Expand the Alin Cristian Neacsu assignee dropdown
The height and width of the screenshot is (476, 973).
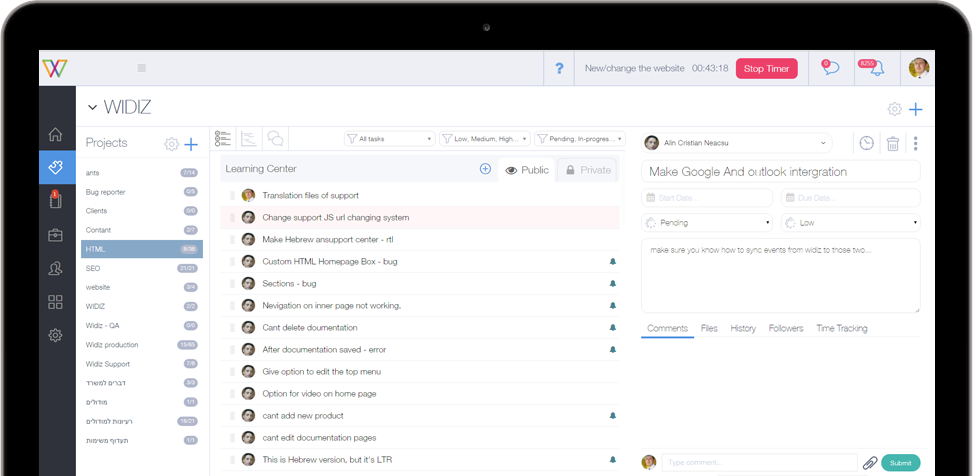[737, 143]
